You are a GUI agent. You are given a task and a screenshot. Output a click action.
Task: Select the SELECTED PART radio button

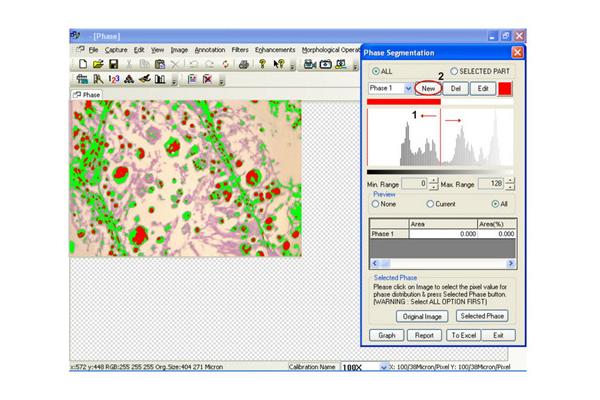[454, 71]
